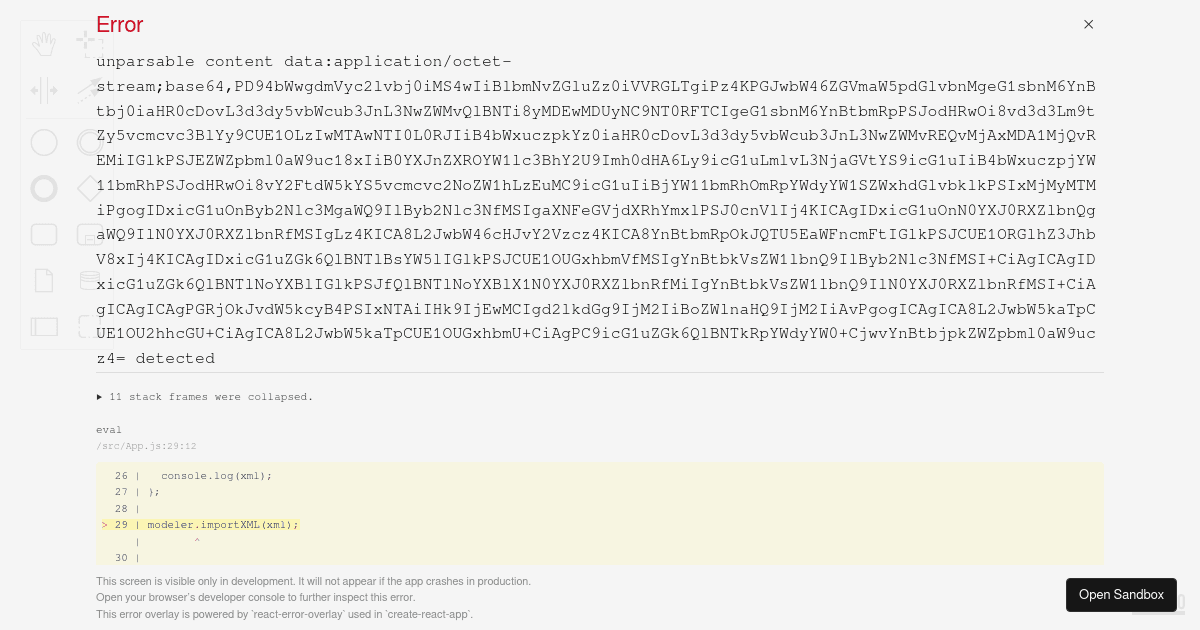Screen dimensions: 1200x630
Task: Select the highlighted modeler.importXML code line
Action: point(222,525)
